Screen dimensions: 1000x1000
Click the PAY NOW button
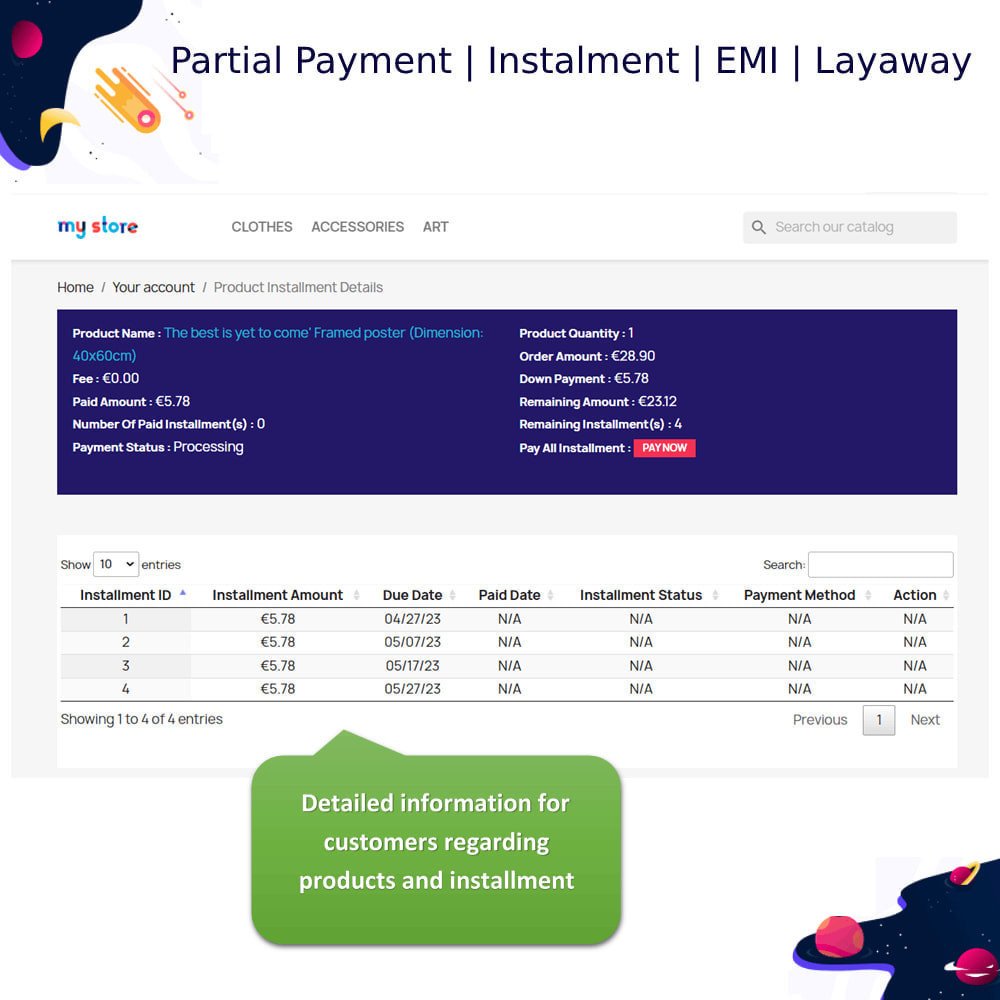[664, 448]
